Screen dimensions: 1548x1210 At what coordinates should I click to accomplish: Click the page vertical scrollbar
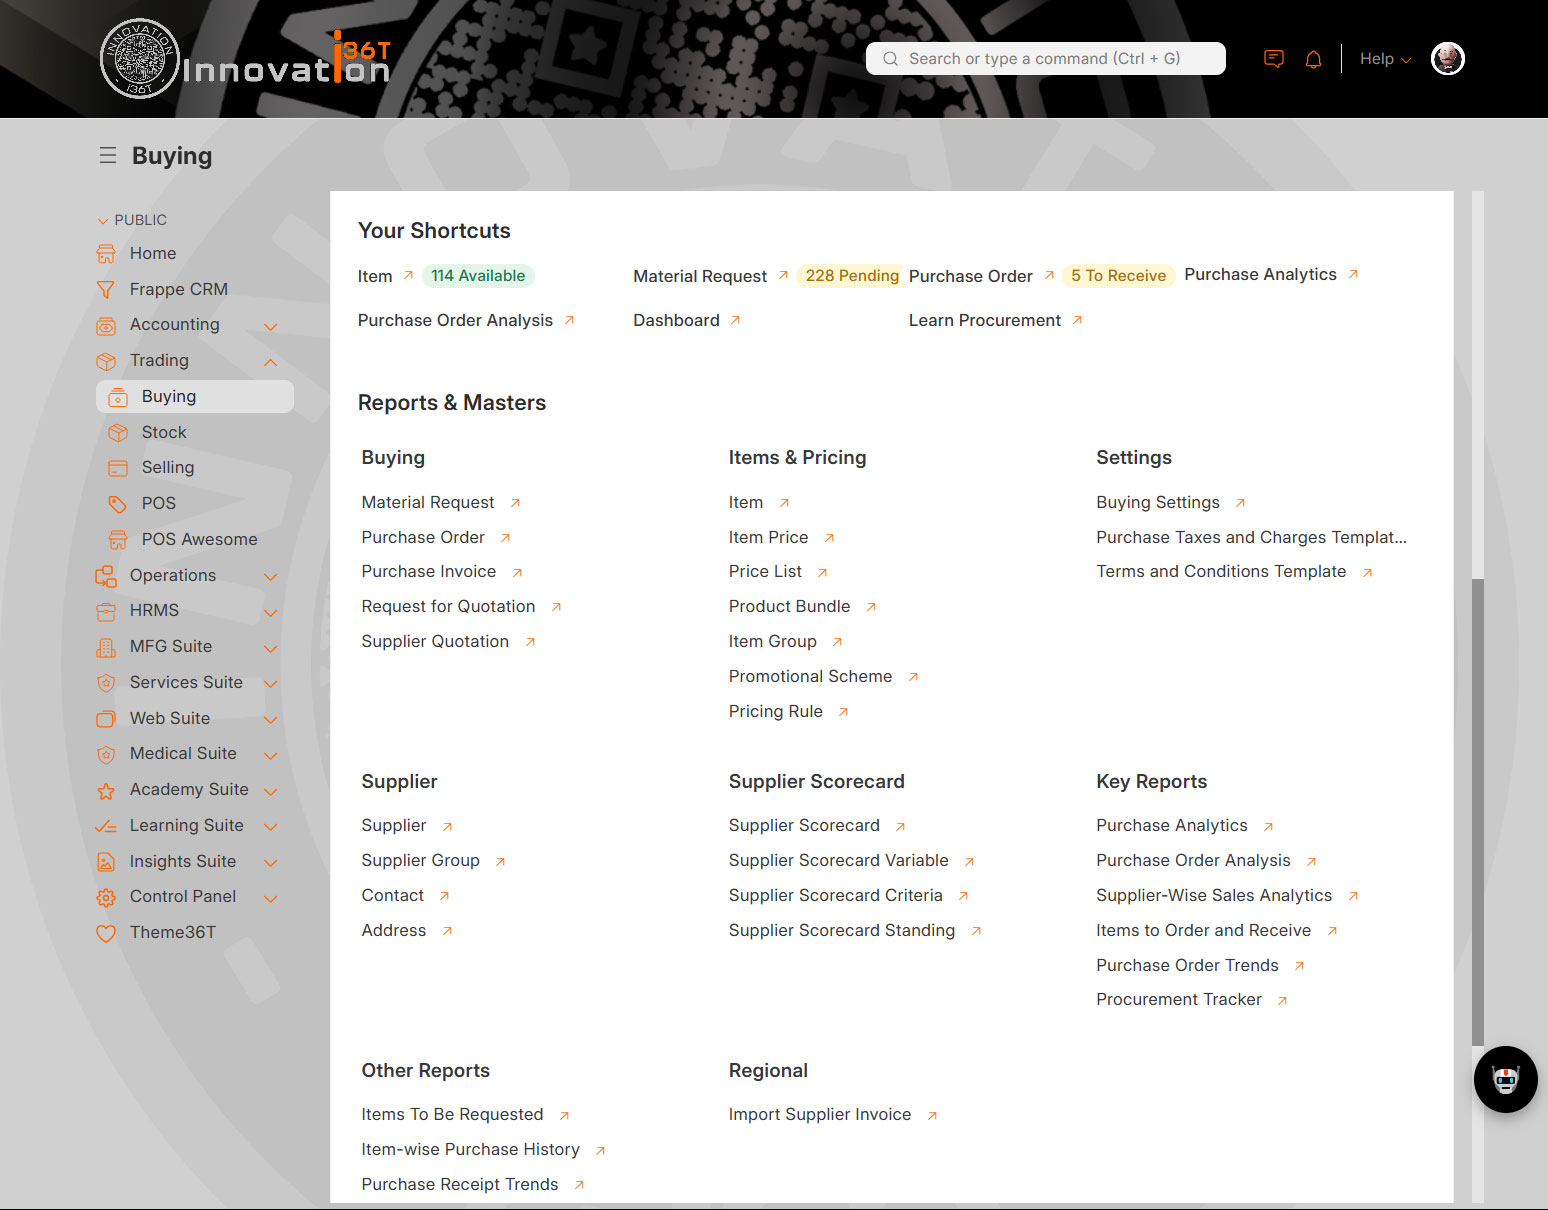tap(1477, 810)
